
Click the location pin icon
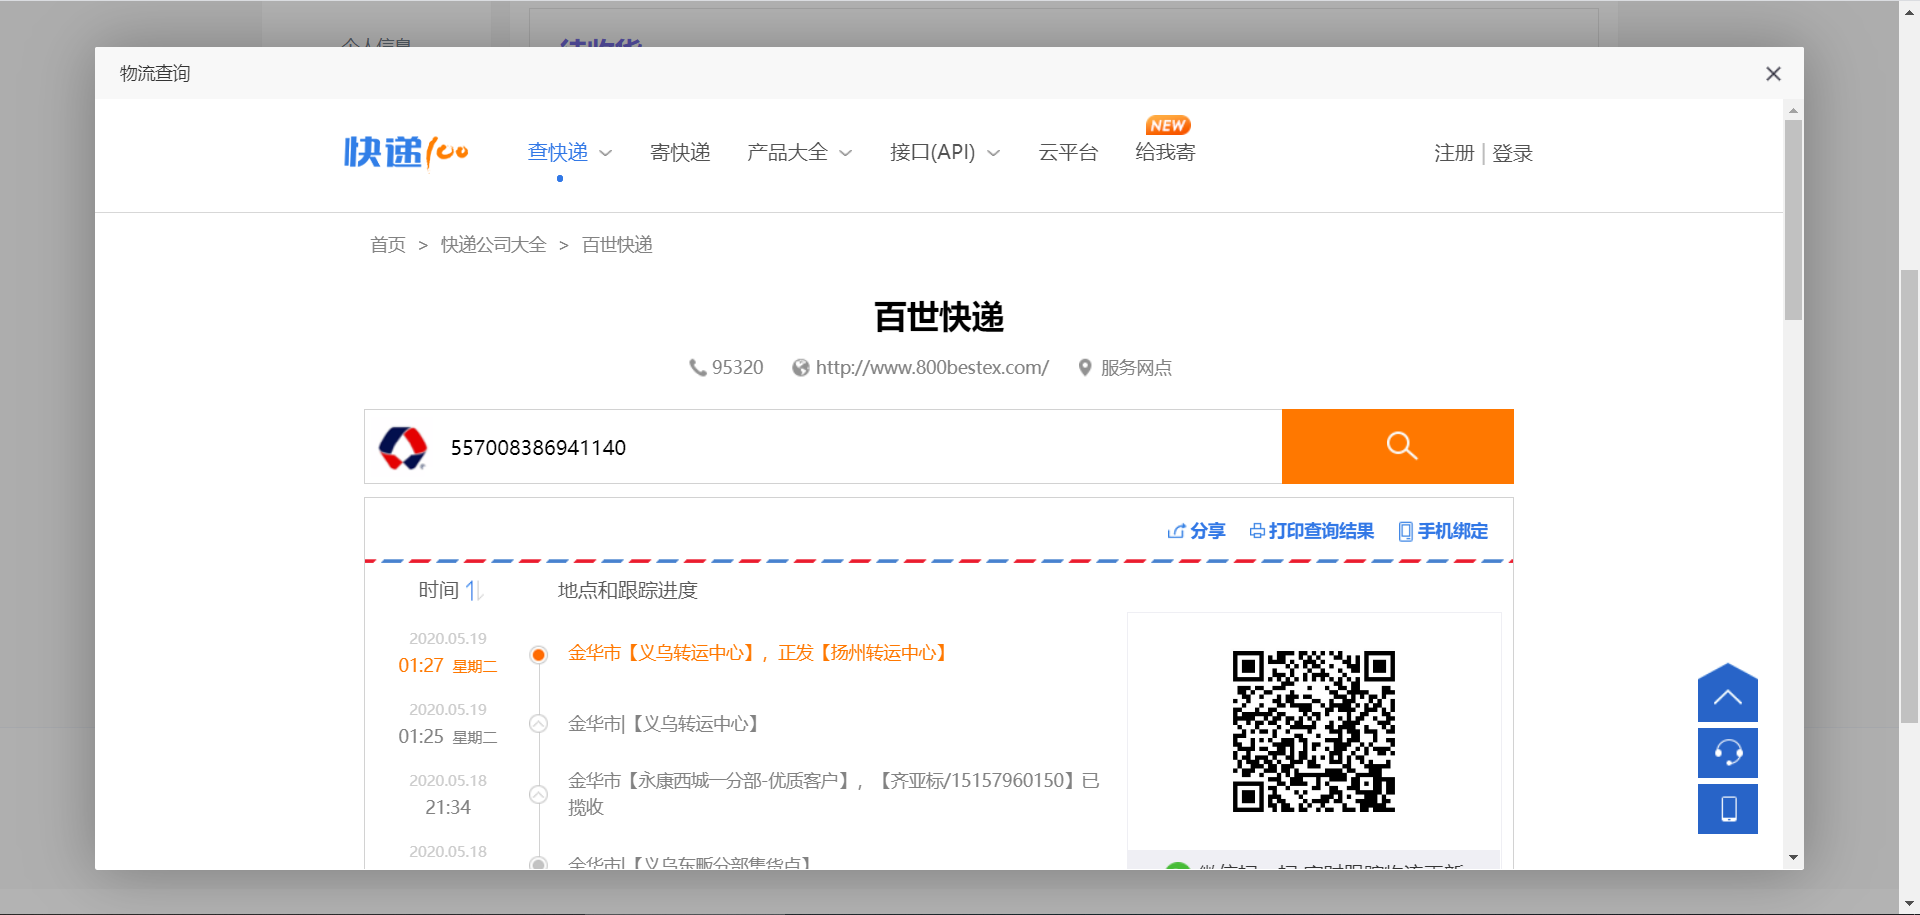pos(1085,368)
